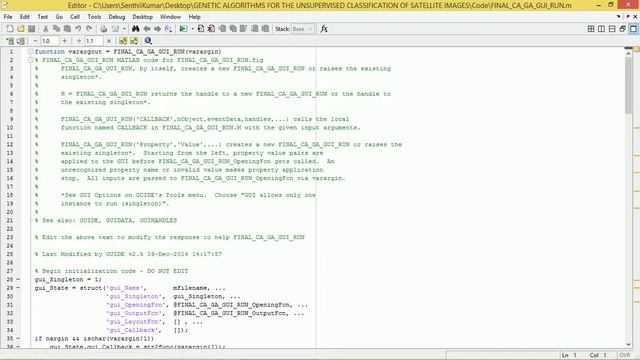
Task: Divide value with the button left of 1.1
Action: (x=79, y=41)
